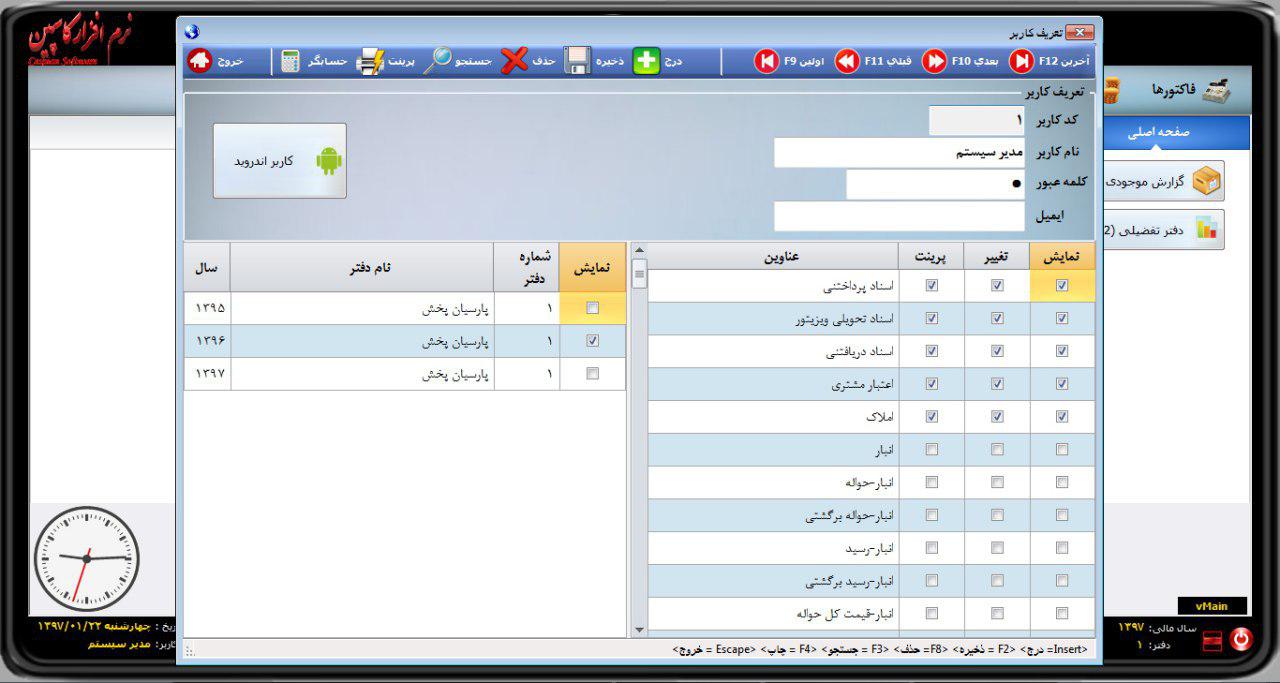Check تغییر checkbox for انبار row
This screenshot has height=683, width=1280.
click(x=997, y=450)
